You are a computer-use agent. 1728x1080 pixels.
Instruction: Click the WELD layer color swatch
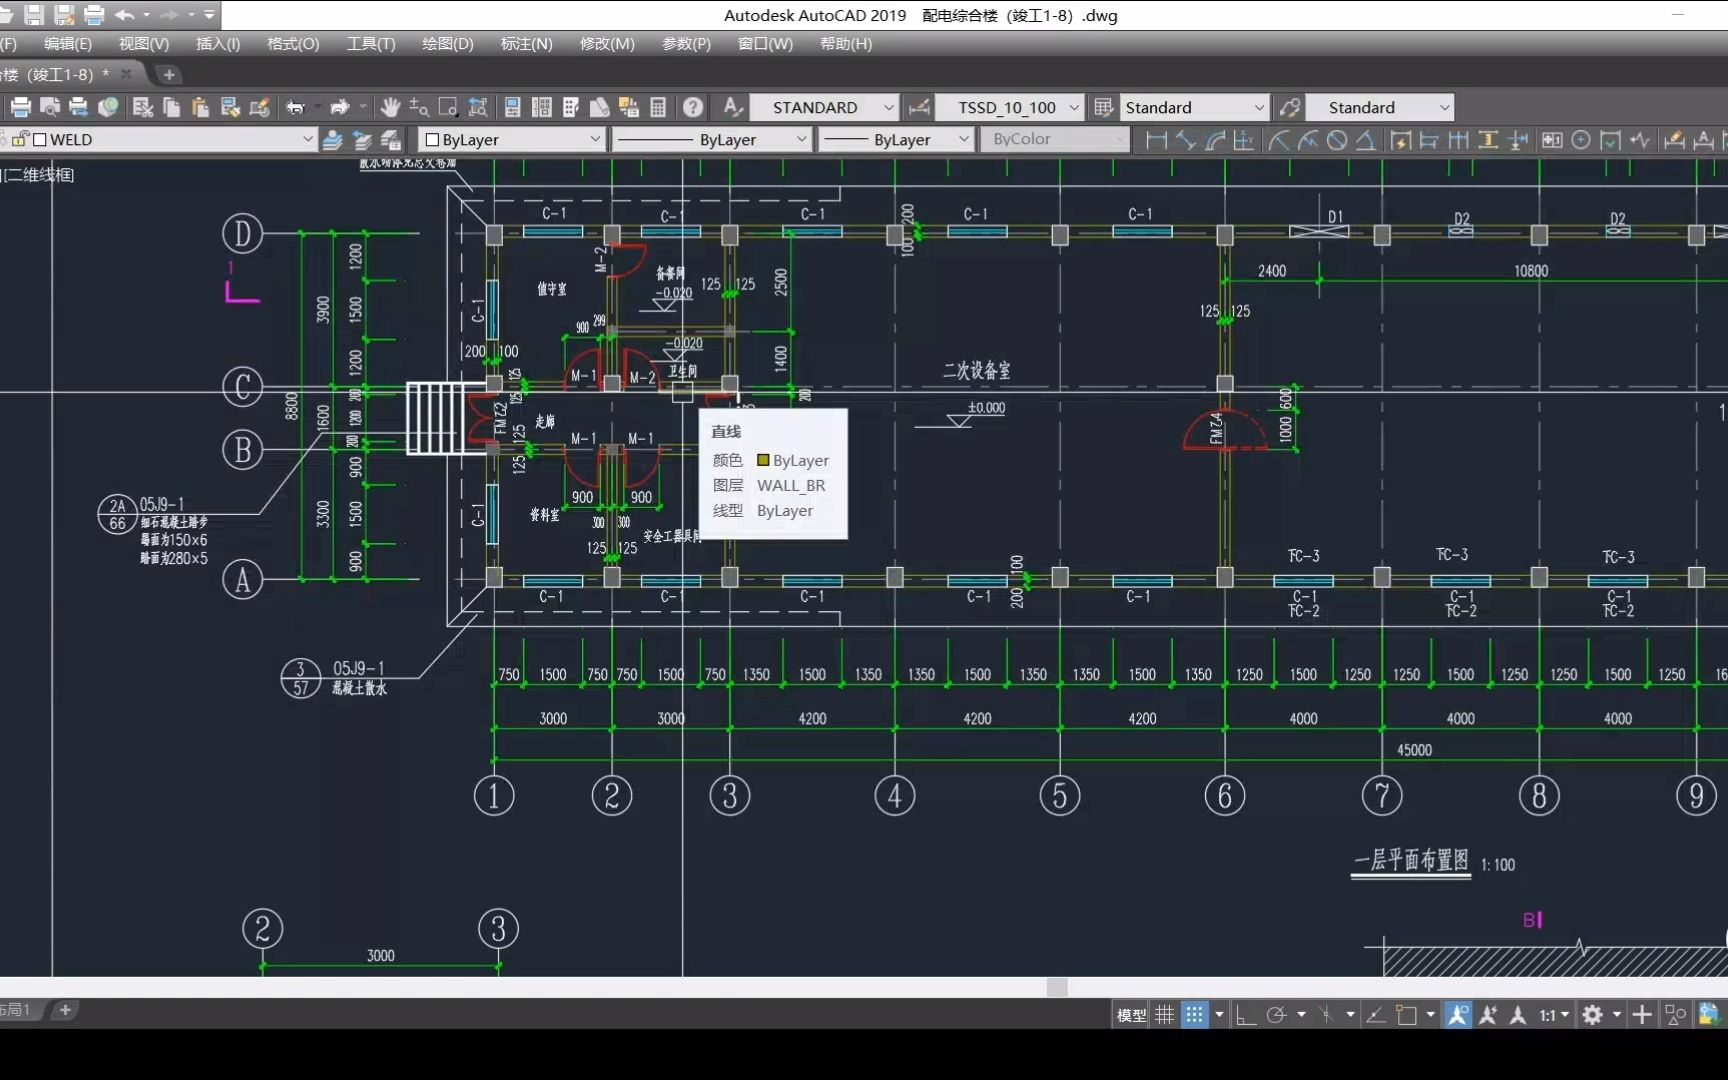40,139
